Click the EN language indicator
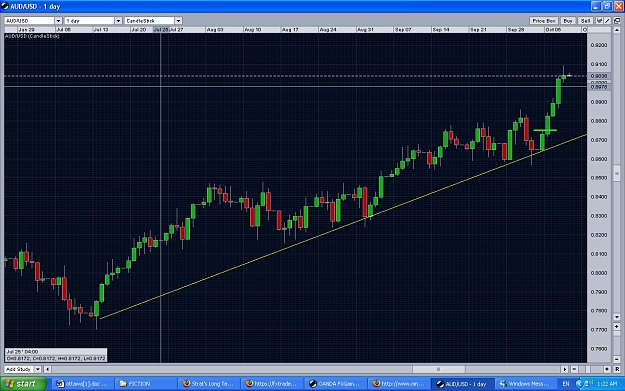The height and width of the screenshot is (391, 625). 566,384
